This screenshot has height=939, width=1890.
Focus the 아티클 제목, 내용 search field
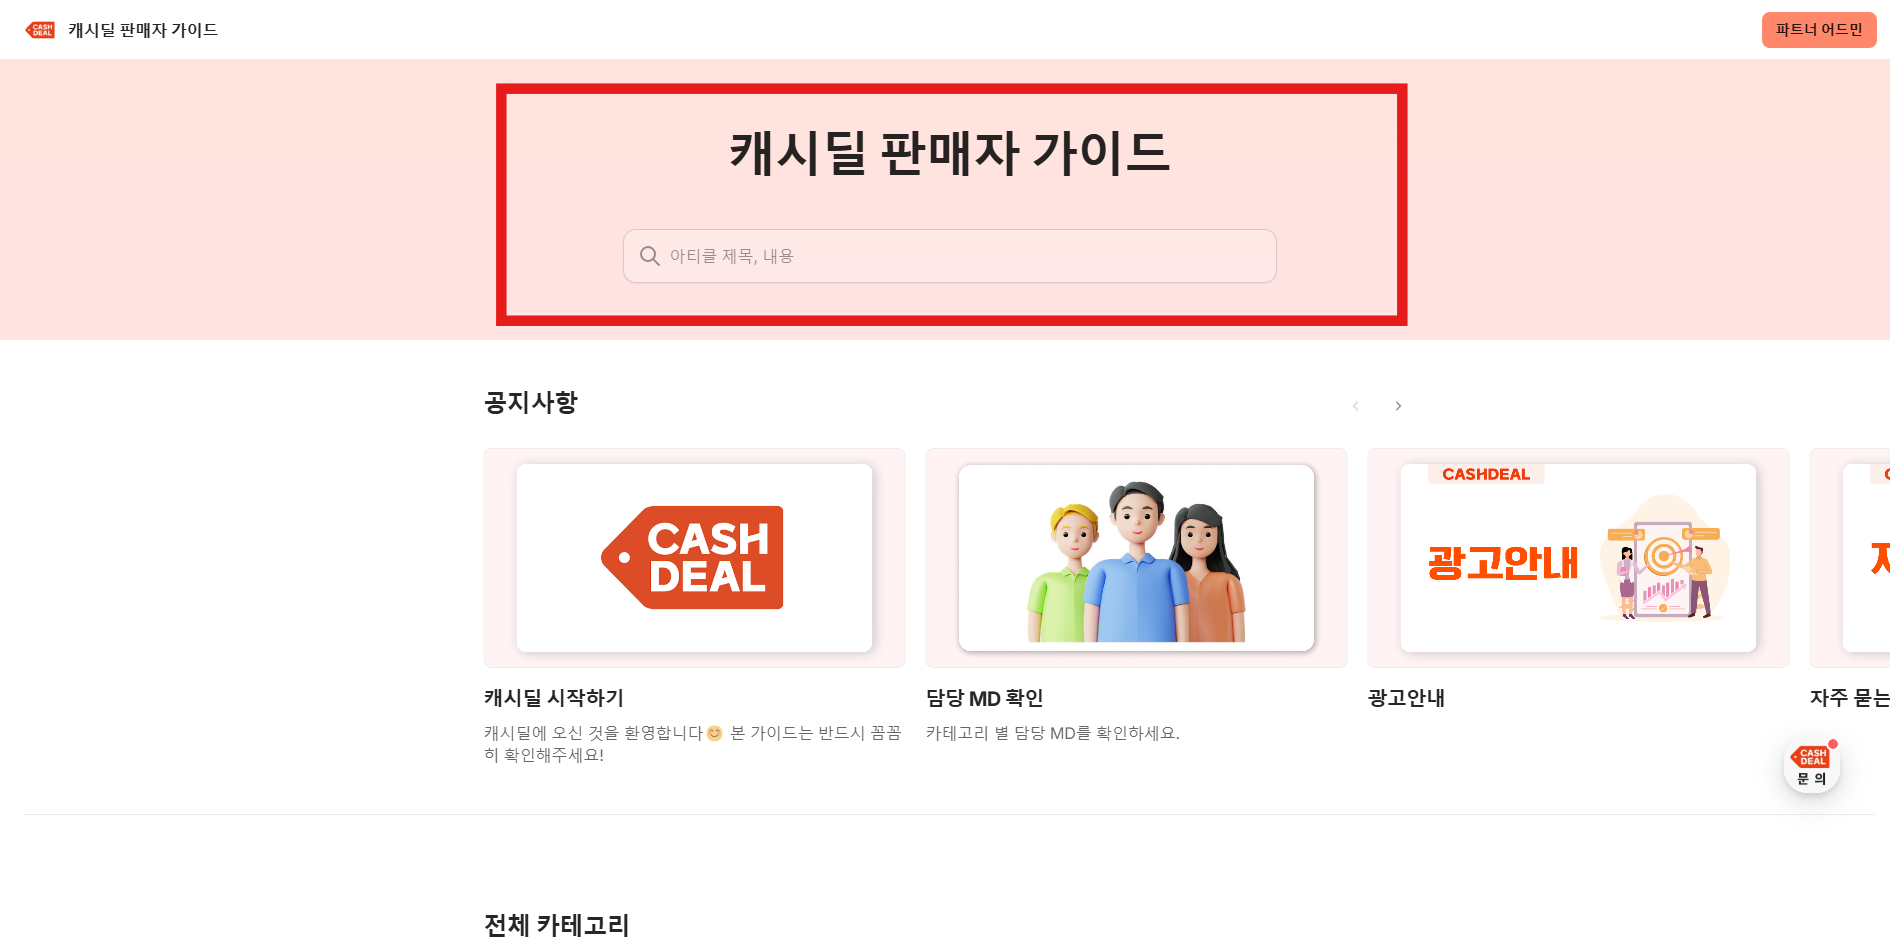(950, 256)
